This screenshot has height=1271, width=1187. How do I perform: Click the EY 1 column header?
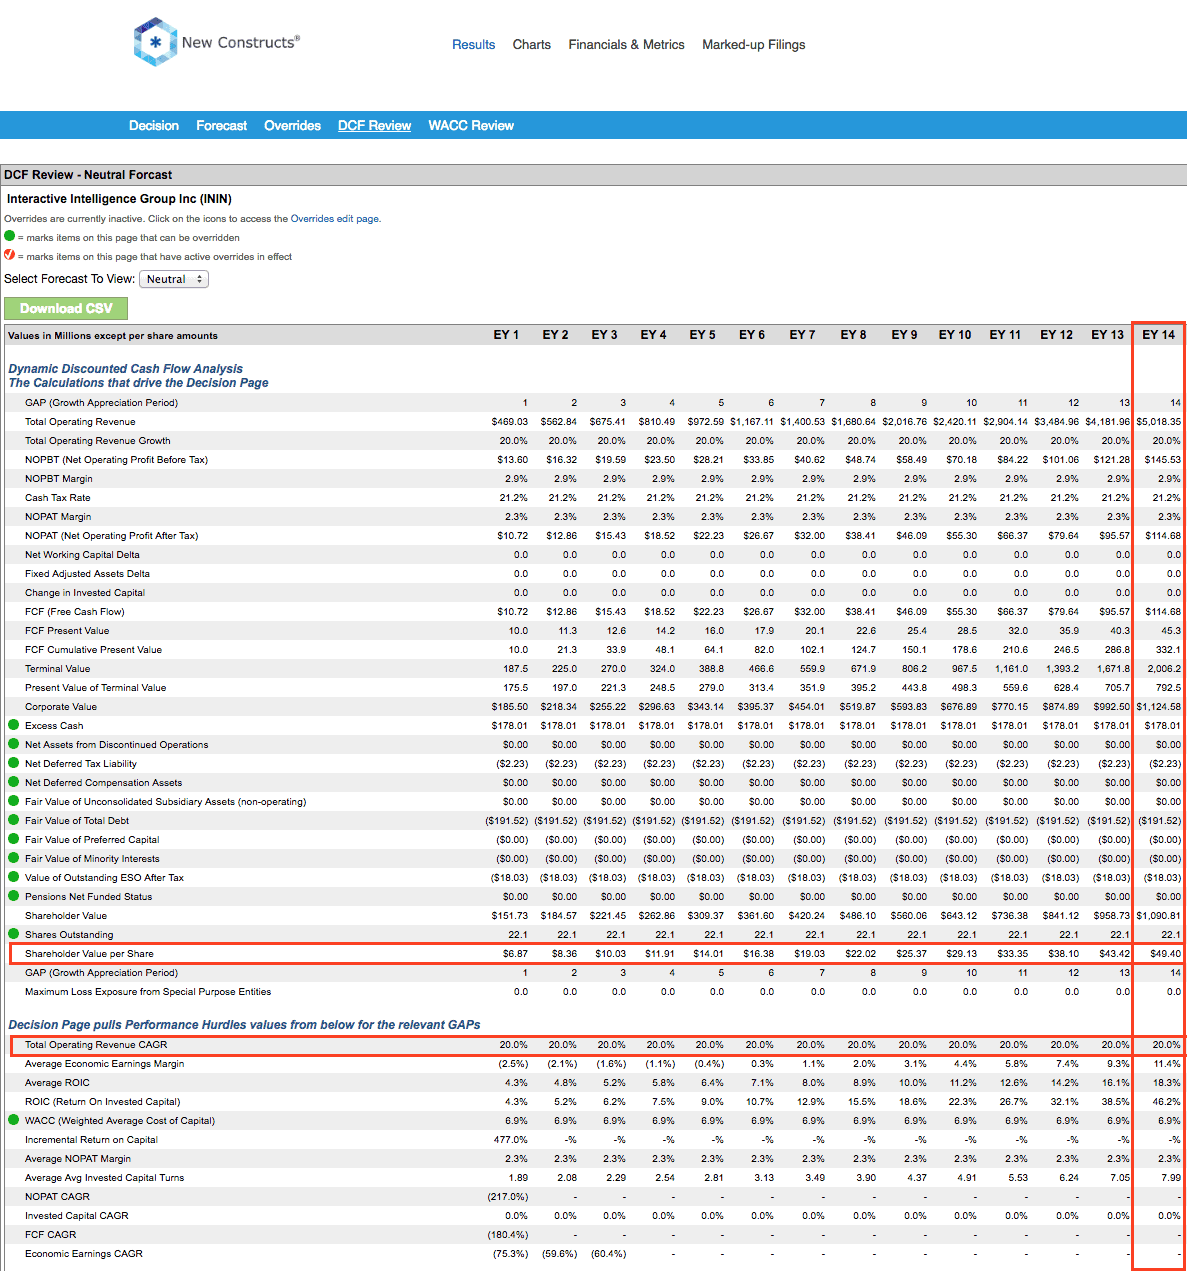coord(506,335)
